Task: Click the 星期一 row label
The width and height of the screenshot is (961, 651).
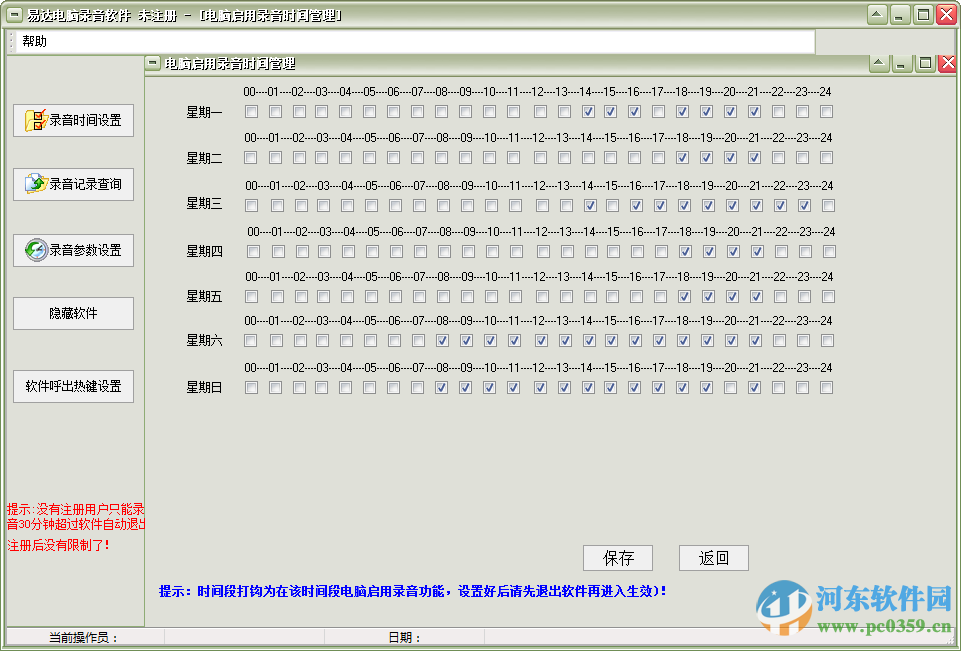Action: point(204,112)
